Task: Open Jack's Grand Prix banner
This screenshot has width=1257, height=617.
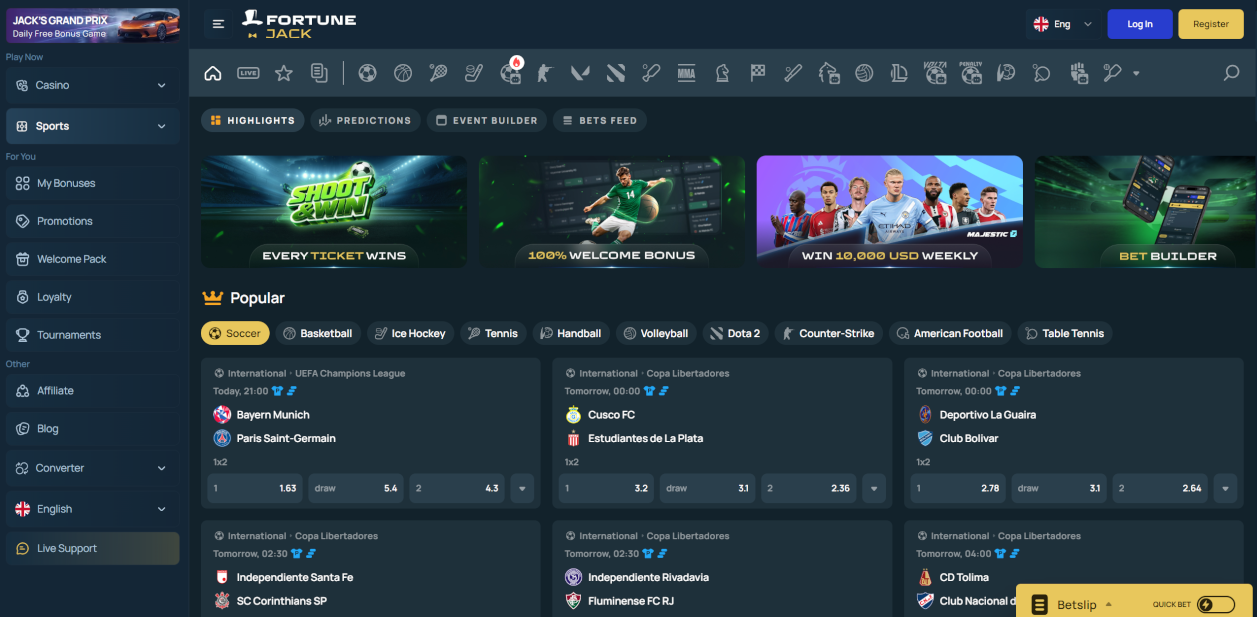Action: 93,25
